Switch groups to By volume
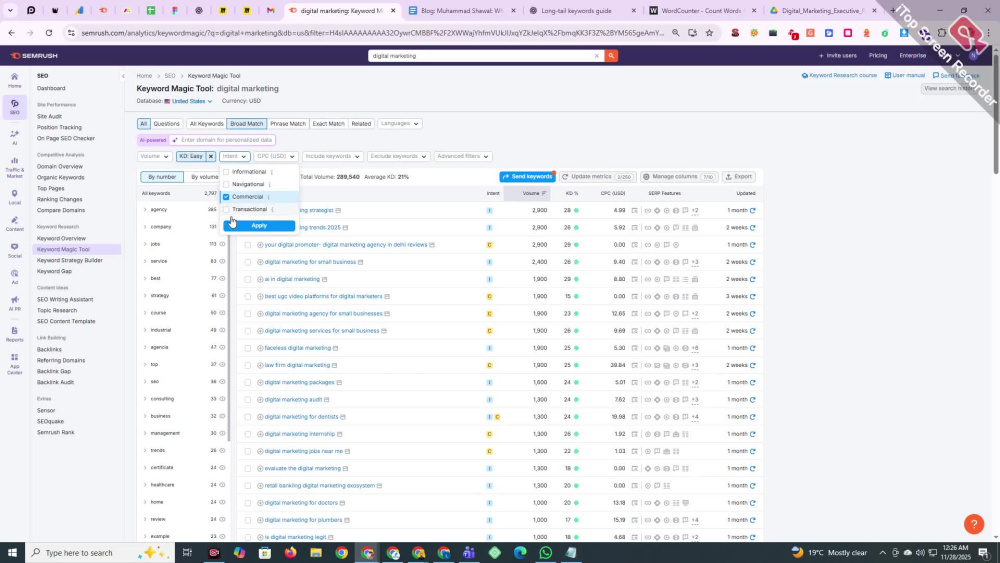The image size is (1000, 563). 204,177
